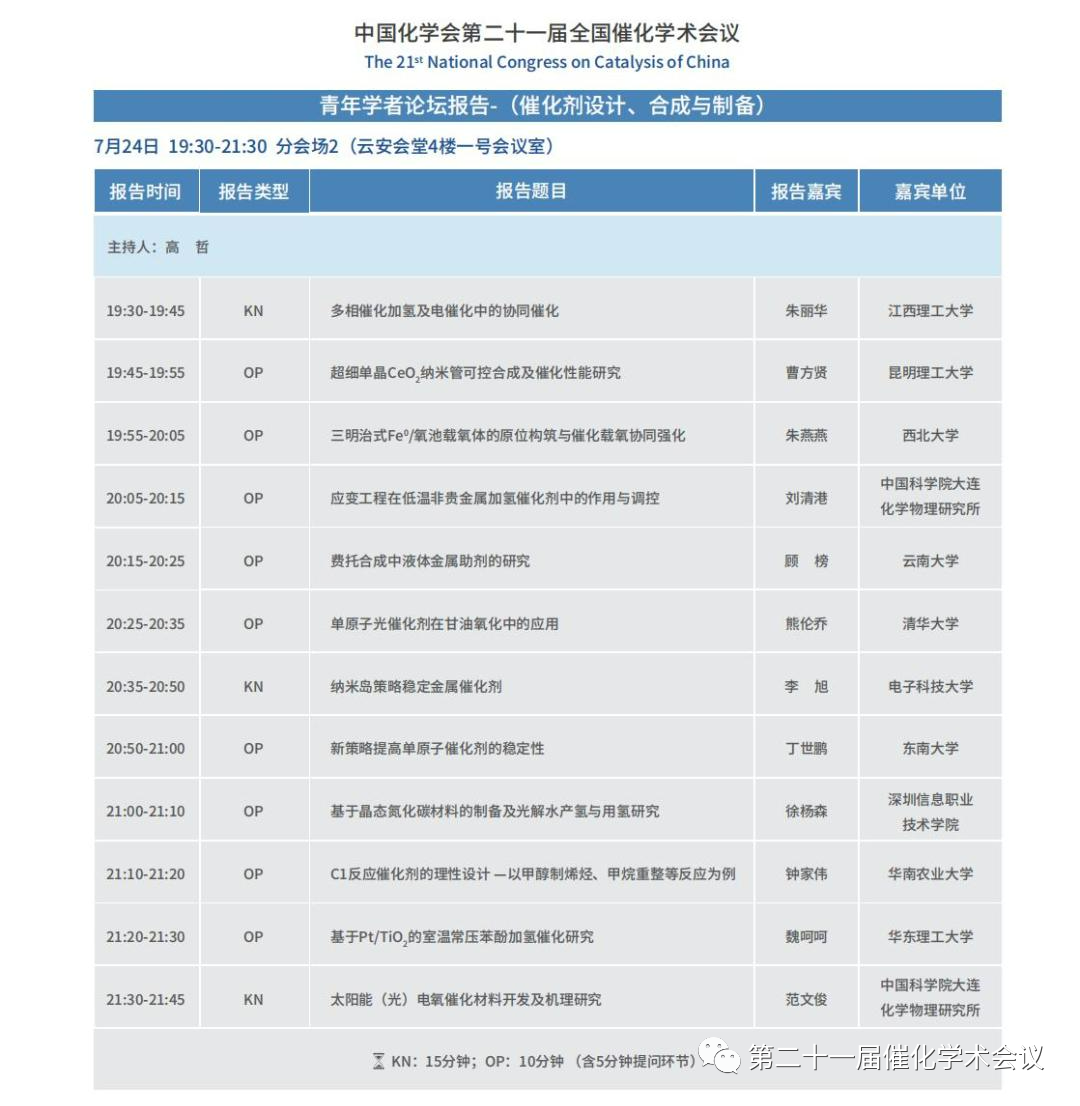The height and width of the screenshot is (1106, 1080).
Task: Click speaker name 曹方贤
Action: click(806, 373)
